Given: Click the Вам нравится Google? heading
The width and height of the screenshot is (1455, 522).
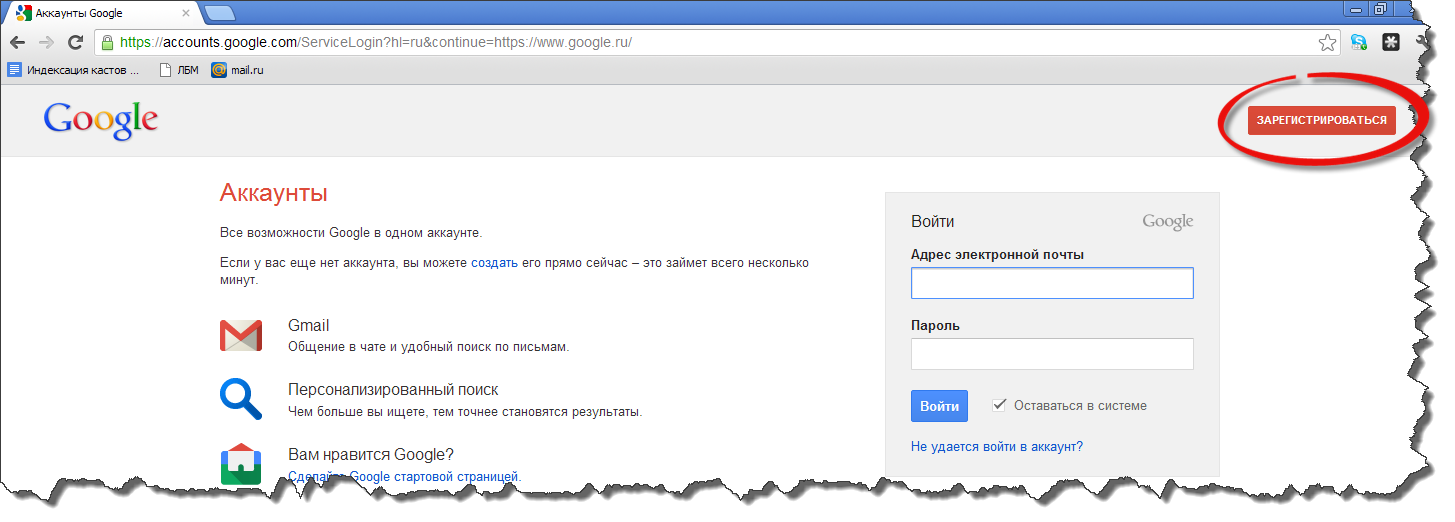Looking at the screenshot, I should click(371, 455).
